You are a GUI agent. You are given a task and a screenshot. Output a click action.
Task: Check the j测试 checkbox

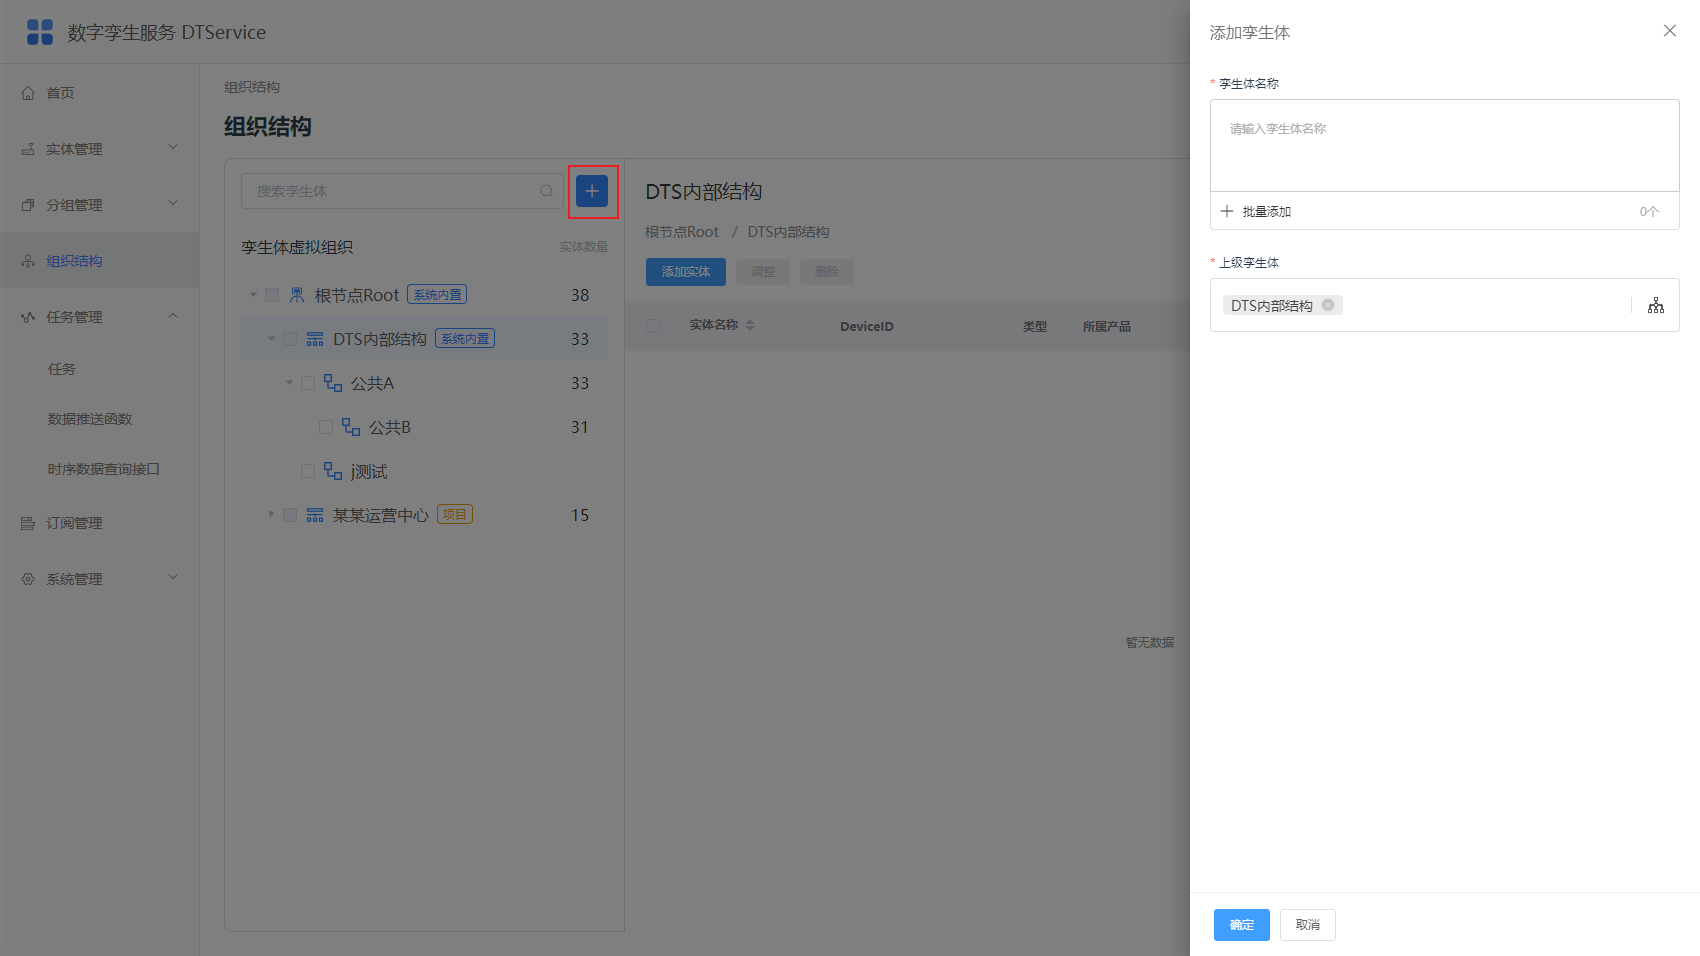(308, 471)
